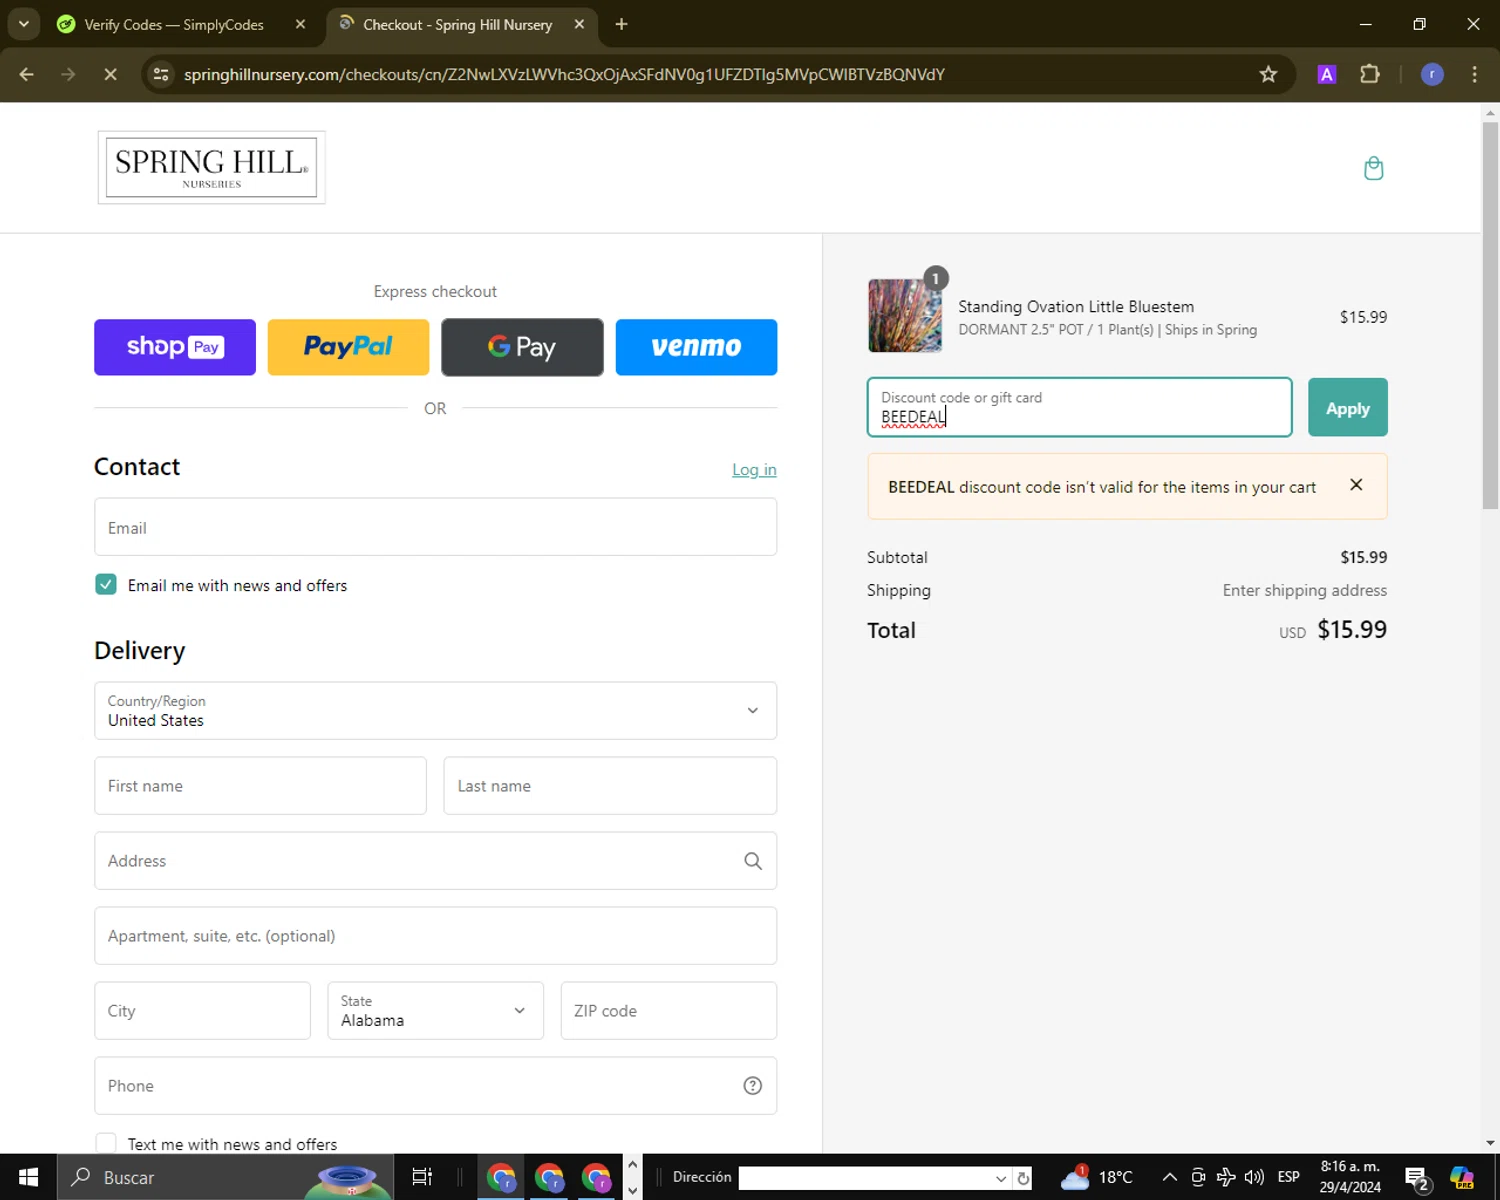Switch the ESP input language indicator
The height and width of the screenshot is (1200, 1500).
coord(1288,1177)
